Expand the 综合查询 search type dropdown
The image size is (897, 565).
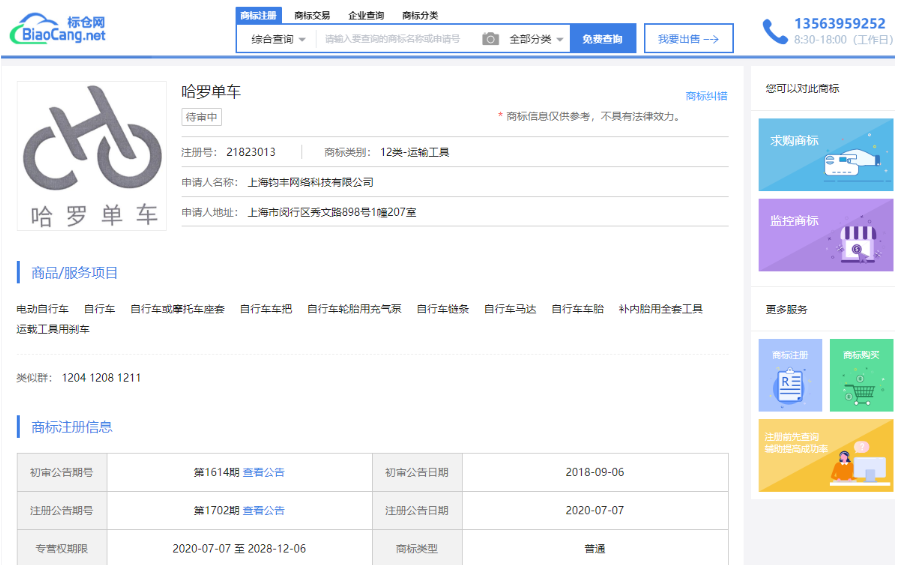(278, 39)
